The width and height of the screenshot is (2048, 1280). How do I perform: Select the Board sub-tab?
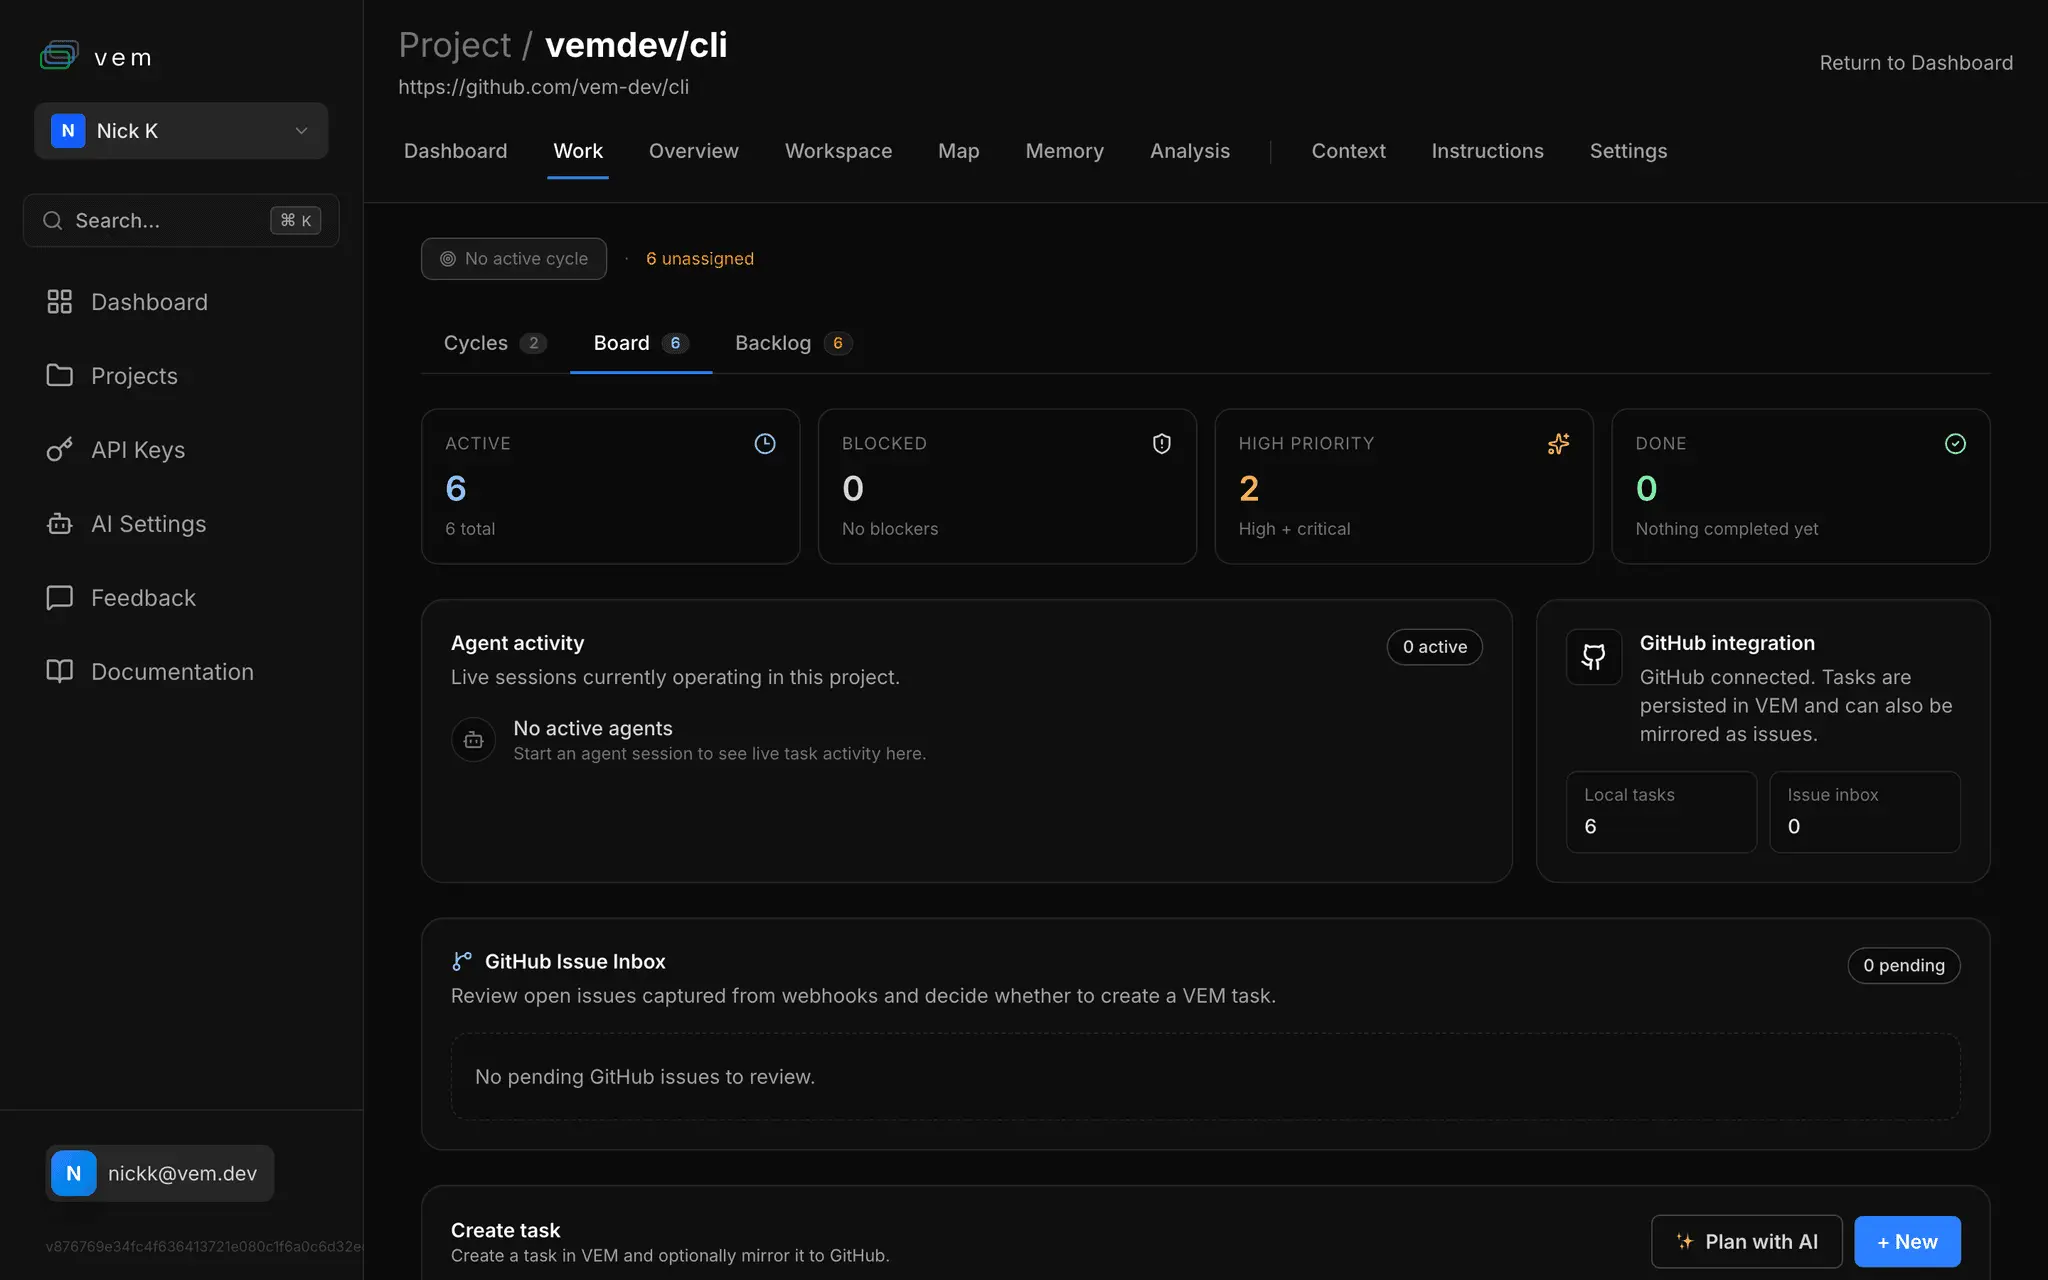pyautogui.click(x=641, y=343)
